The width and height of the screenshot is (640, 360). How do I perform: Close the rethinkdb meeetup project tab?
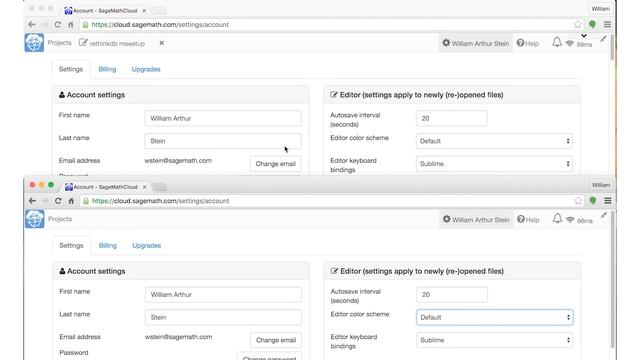point(162,43)
